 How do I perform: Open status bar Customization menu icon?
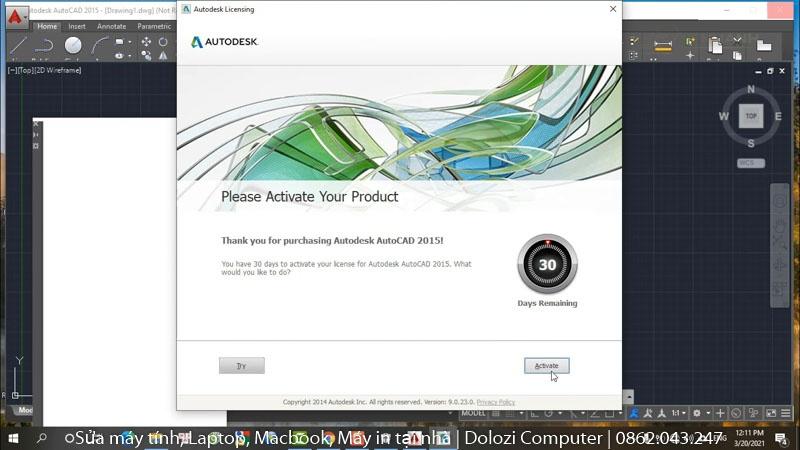tap(786, 413)
